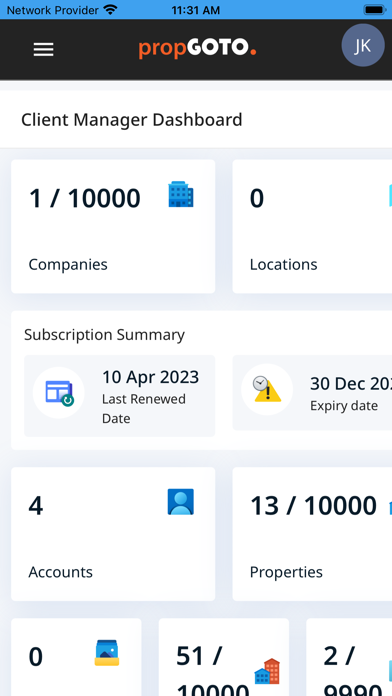Tap the Wi-Fi status icon

tap(110, 10)
